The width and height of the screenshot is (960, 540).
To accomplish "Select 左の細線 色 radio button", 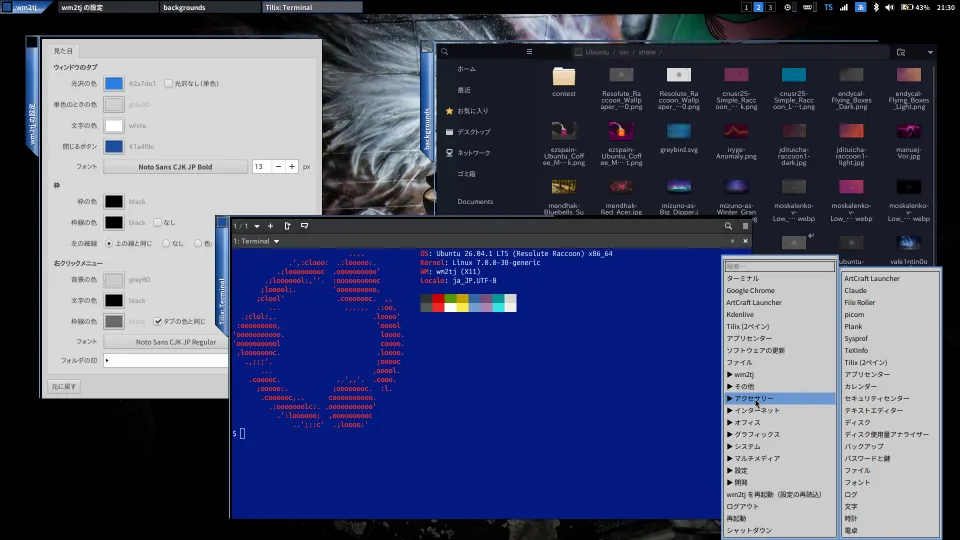I will coord(198,243).
